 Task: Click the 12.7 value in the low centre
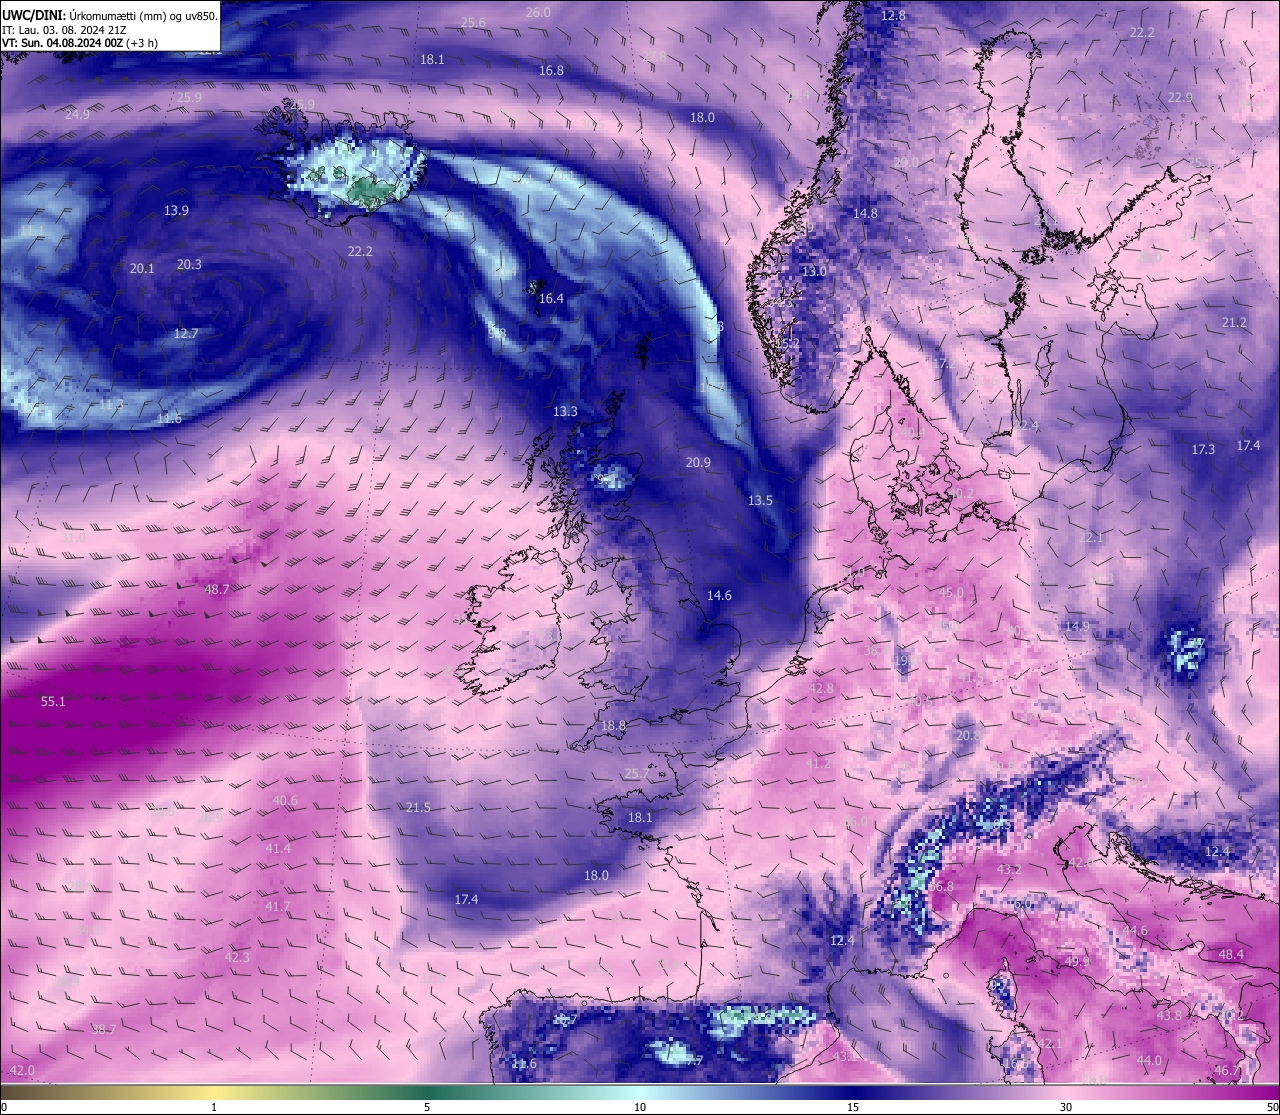pos(186,334)
